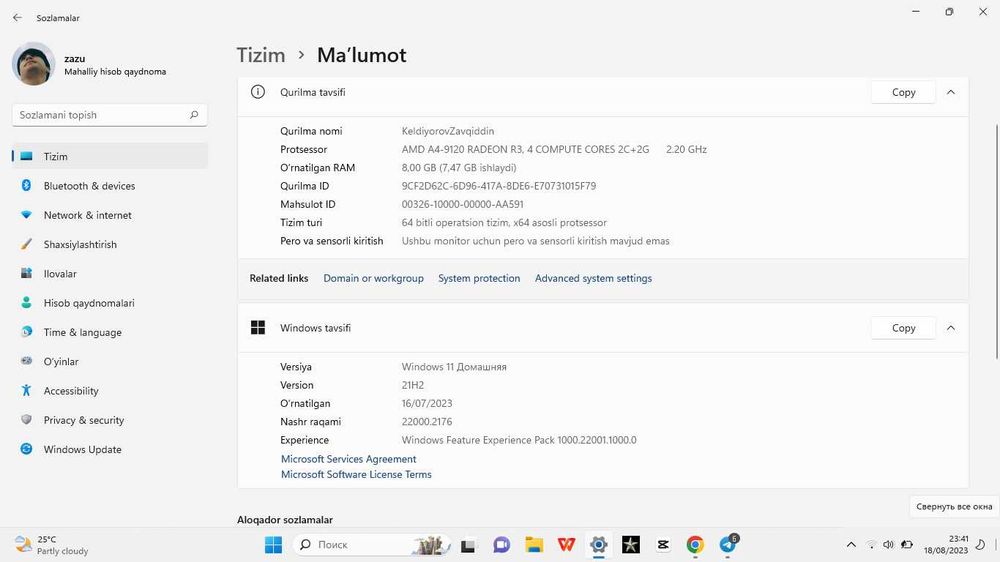1000x562 pixels.
Task: Copy the Windows tavsifi details
Action: click(903, 328)
